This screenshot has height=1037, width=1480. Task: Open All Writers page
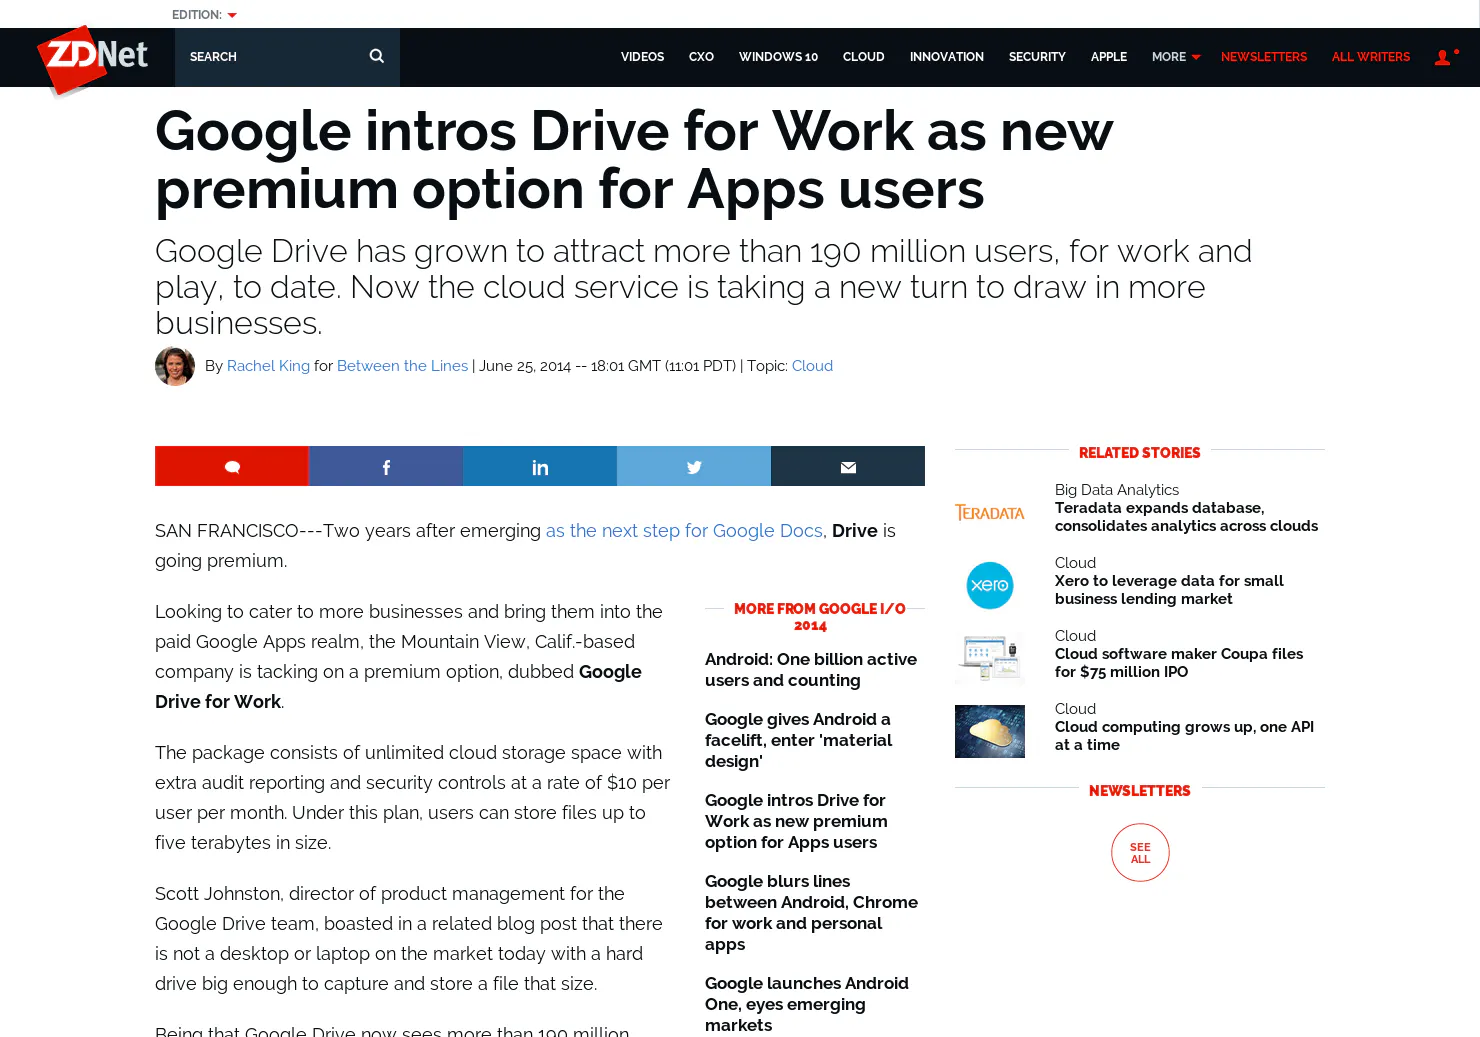(x=1370, y=57)
